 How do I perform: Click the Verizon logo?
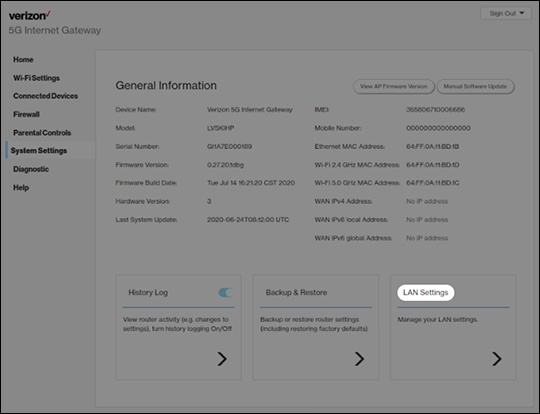tap(30, 15)
